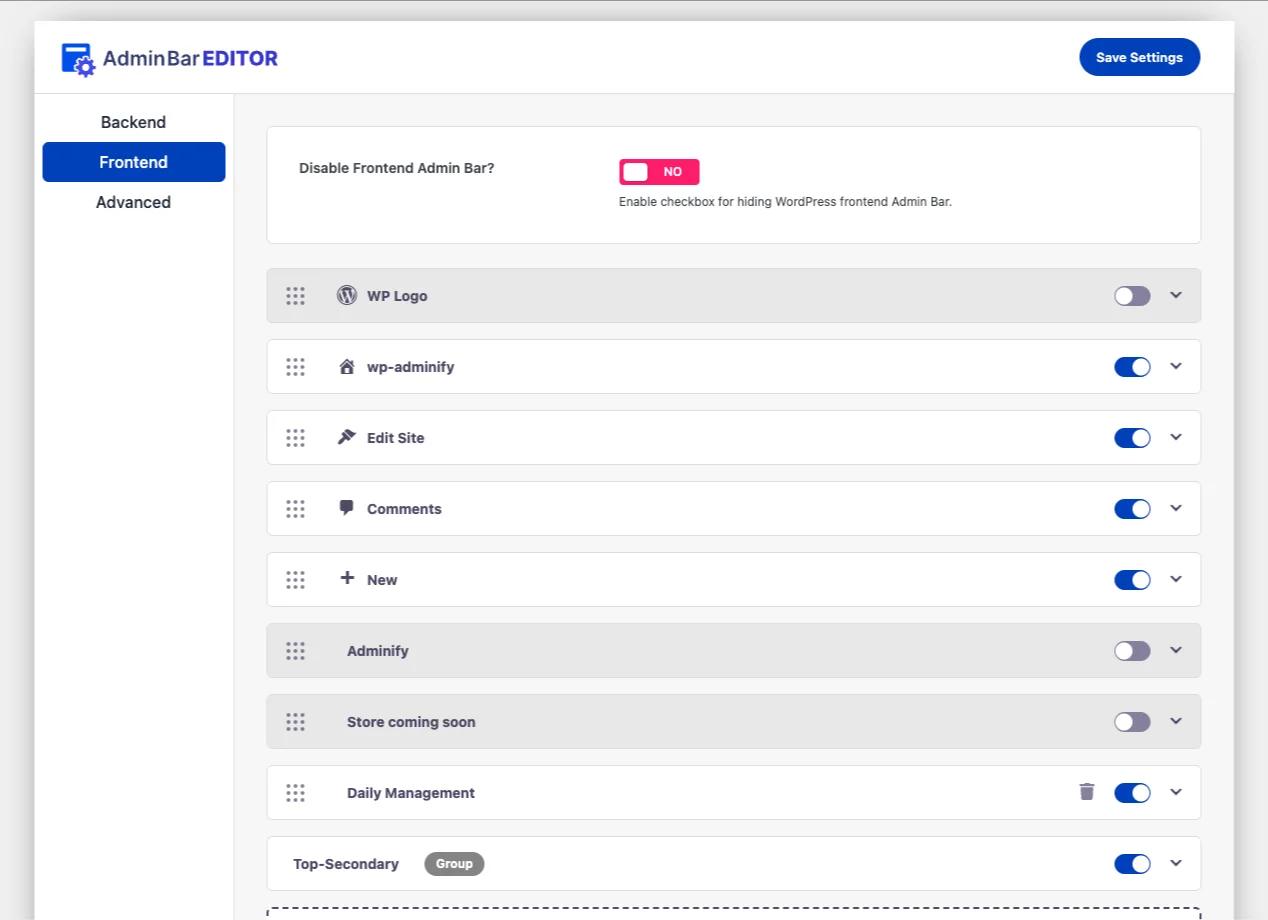Select the Frontend tab
Image resolution: width=1268 pixels, height=920 pixels.
(x=133, y=162)
